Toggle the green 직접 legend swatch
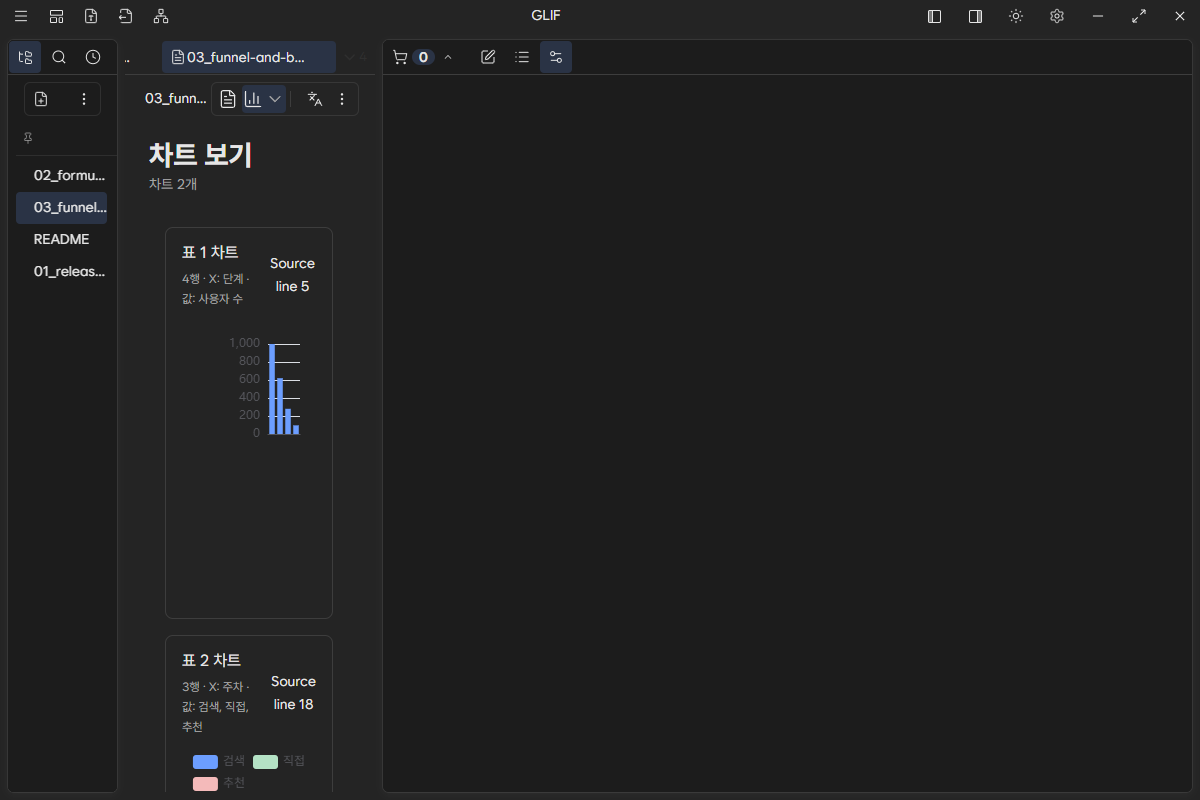 (x=265, y=761)
